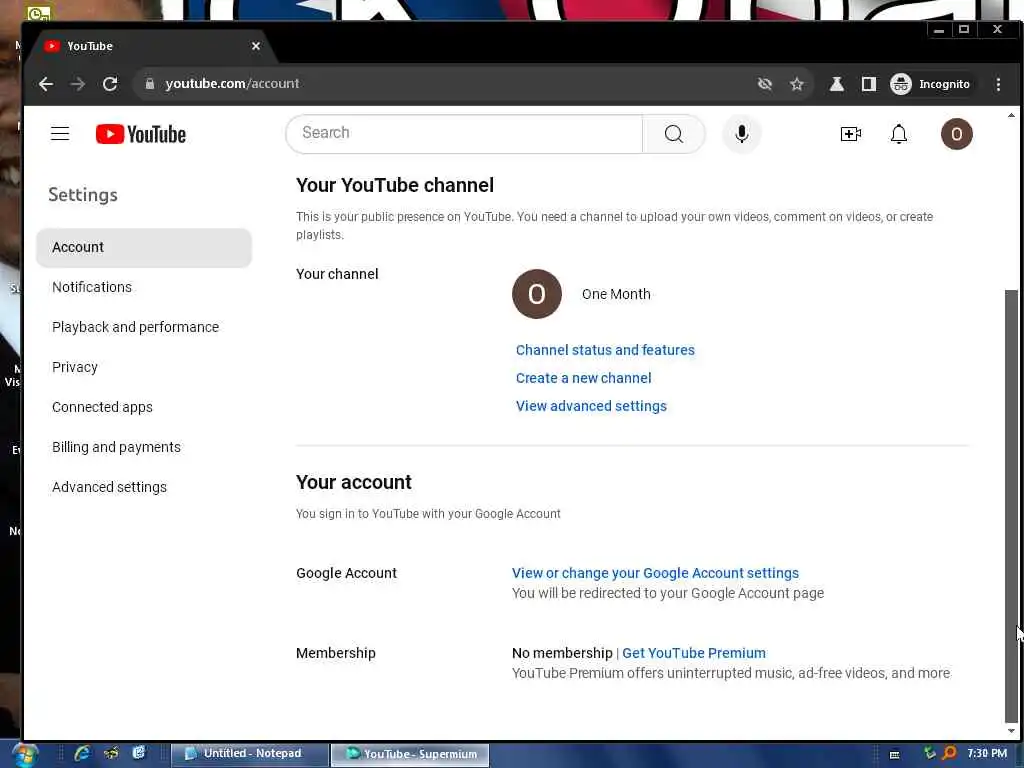1024x768 pixels.
Task: Click the One Month channel avatar
Action: (536, 294)
